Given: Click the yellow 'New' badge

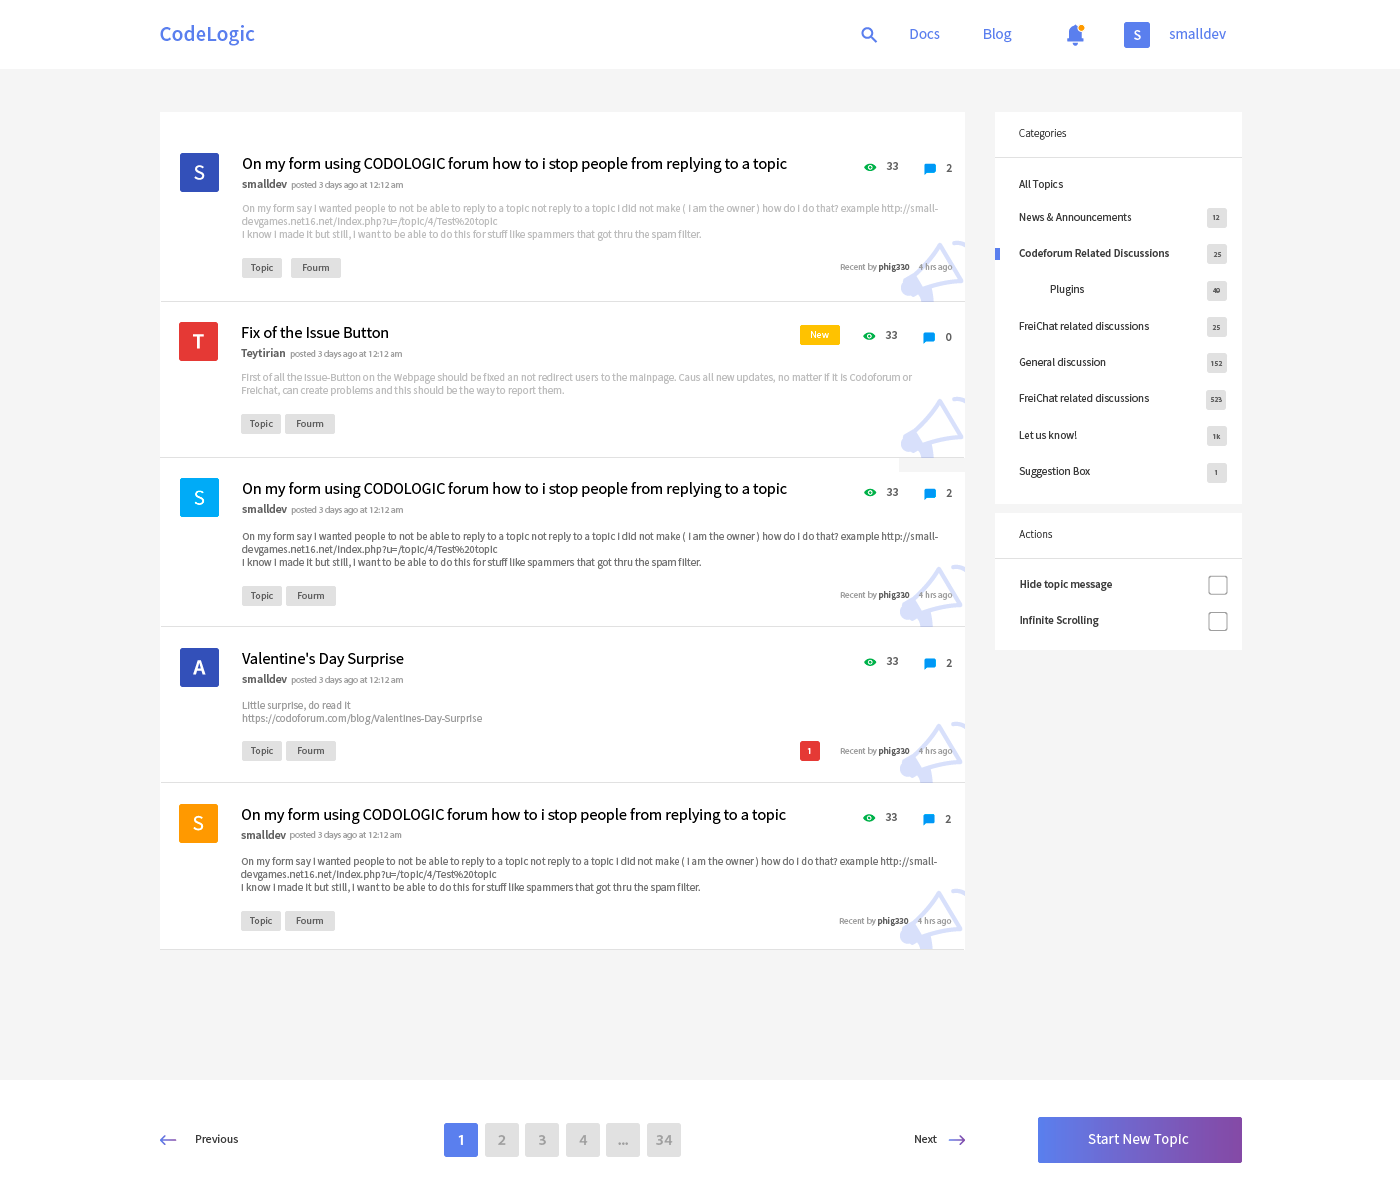Looking at the screenshot, I should 820,335.
